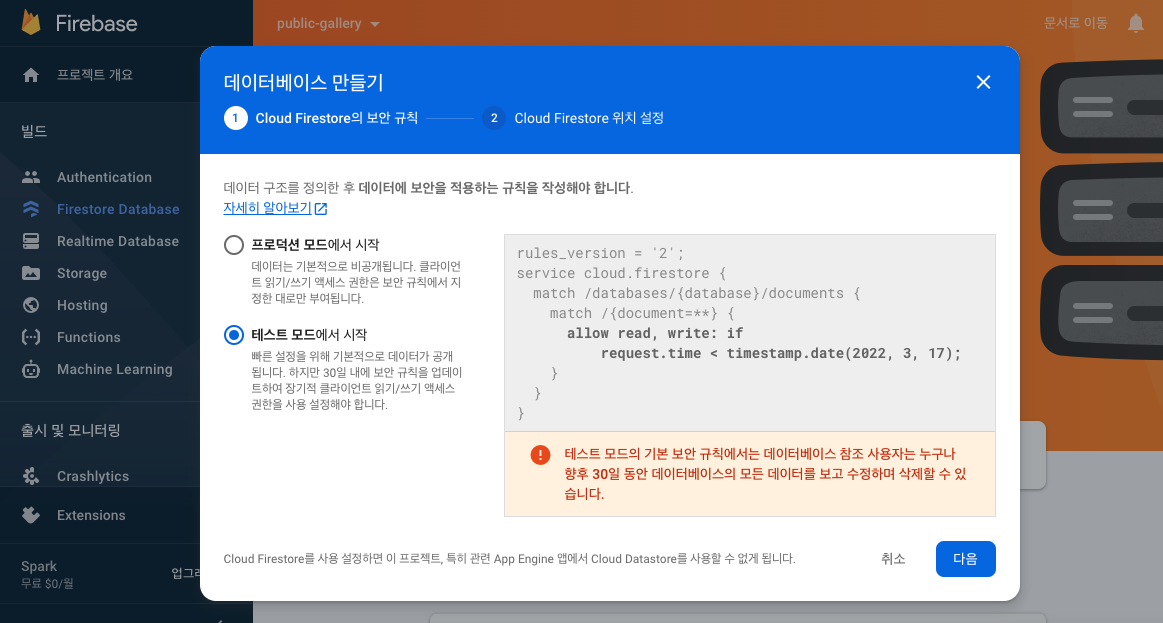This screenshot has height=623, width=1163.
Task: Click the 취소 button
Action: [893, 558]
